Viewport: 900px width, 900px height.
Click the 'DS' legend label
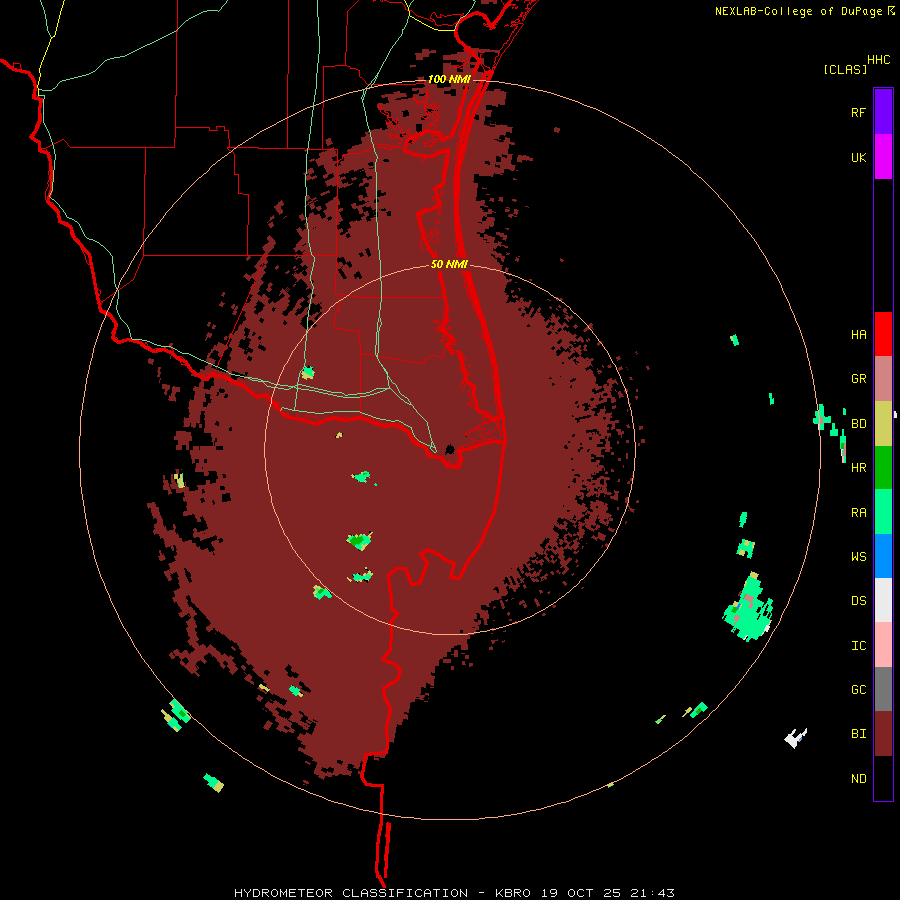click(858, 600)
